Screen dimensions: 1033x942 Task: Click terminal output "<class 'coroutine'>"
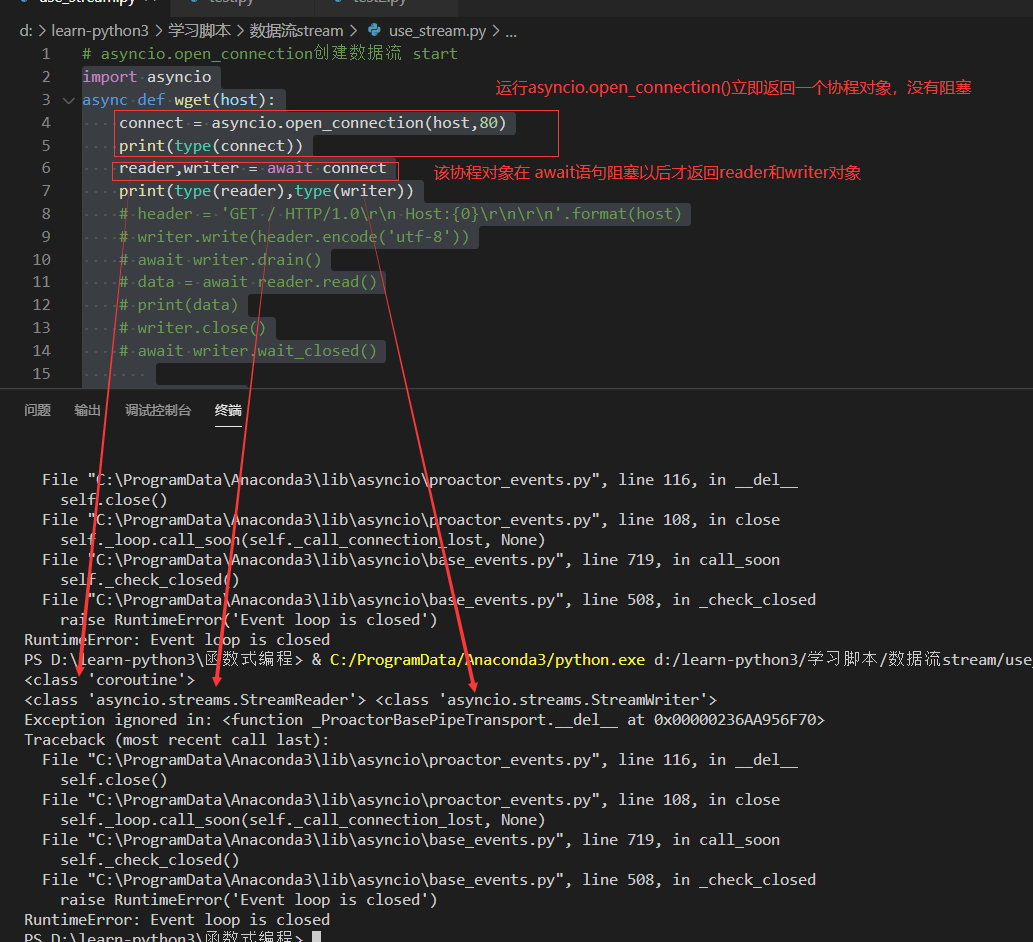110,680
